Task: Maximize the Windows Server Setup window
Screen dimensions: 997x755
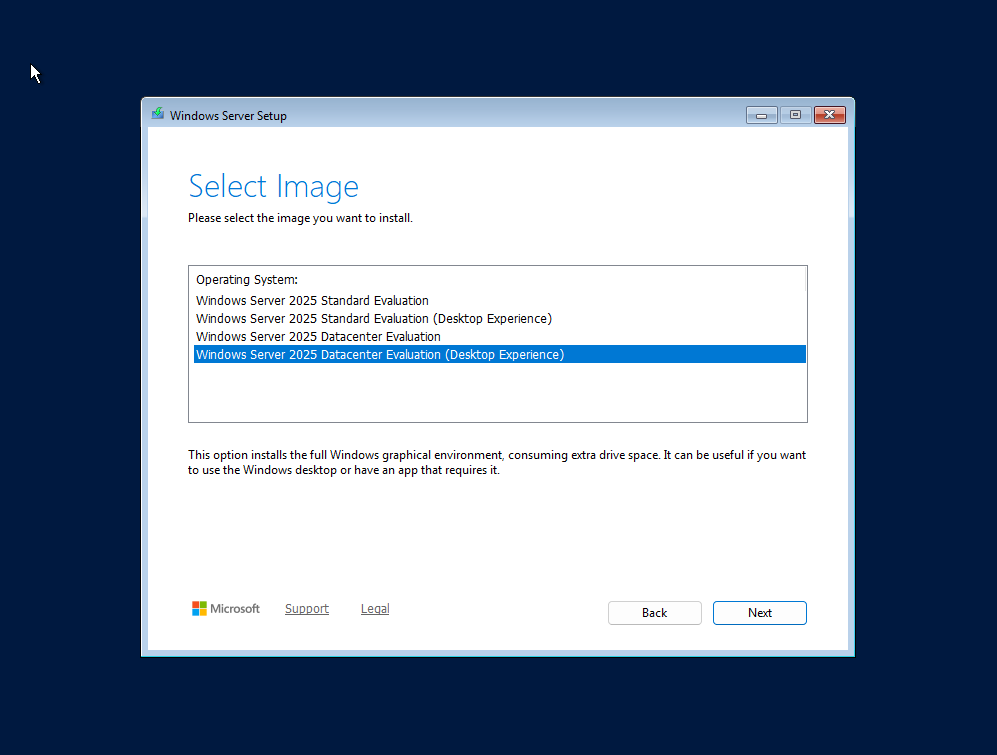Action: tap(795, 115)
